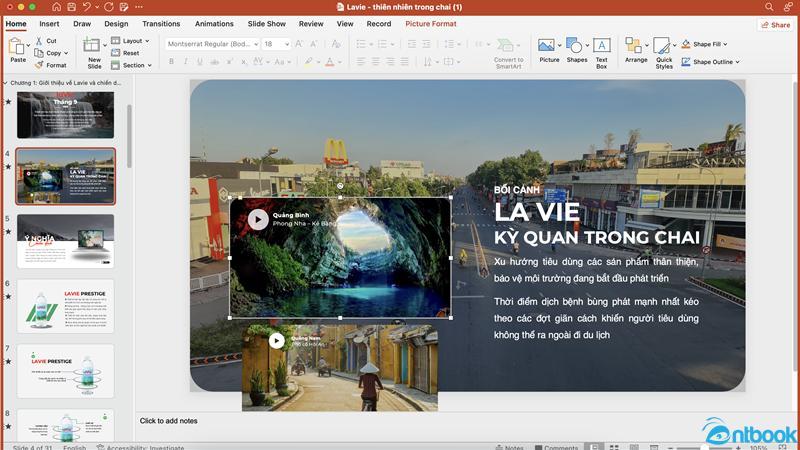Save the presentation with the disk icon

[71, 7]
